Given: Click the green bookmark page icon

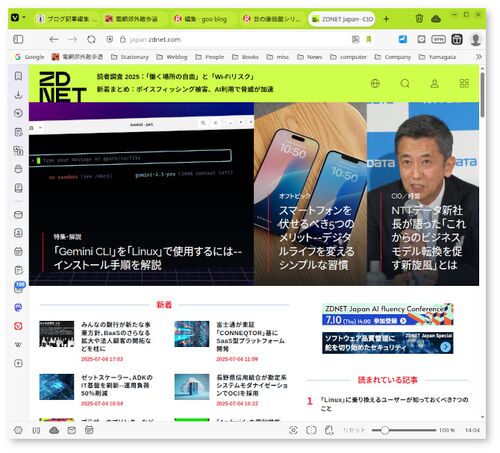Looking at the screenshot, I should pos(369,39).
